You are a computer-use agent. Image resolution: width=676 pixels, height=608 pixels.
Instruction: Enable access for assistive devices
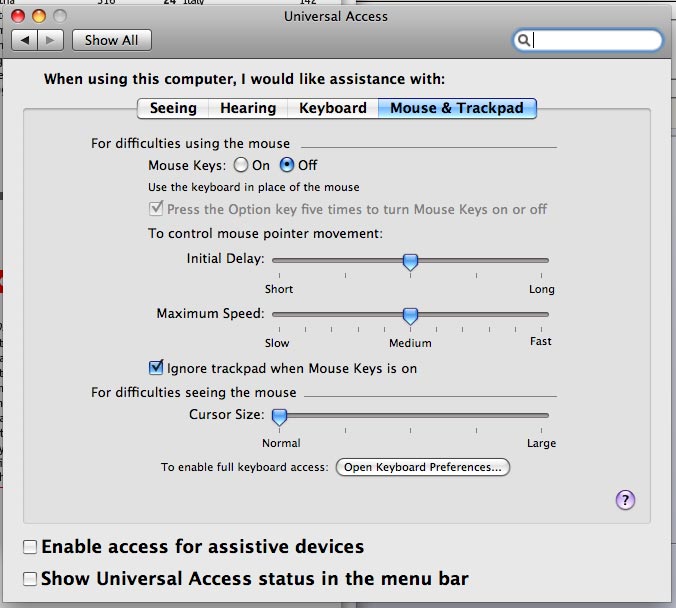point(30,547)
